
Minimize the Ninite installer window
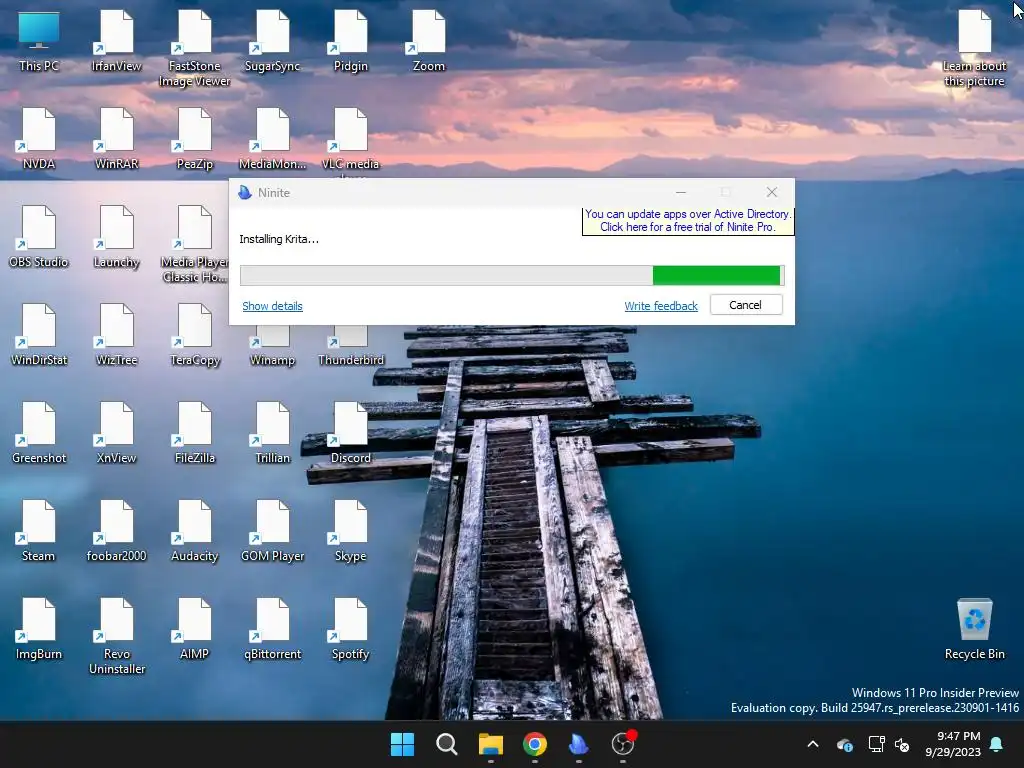point(680,193)
